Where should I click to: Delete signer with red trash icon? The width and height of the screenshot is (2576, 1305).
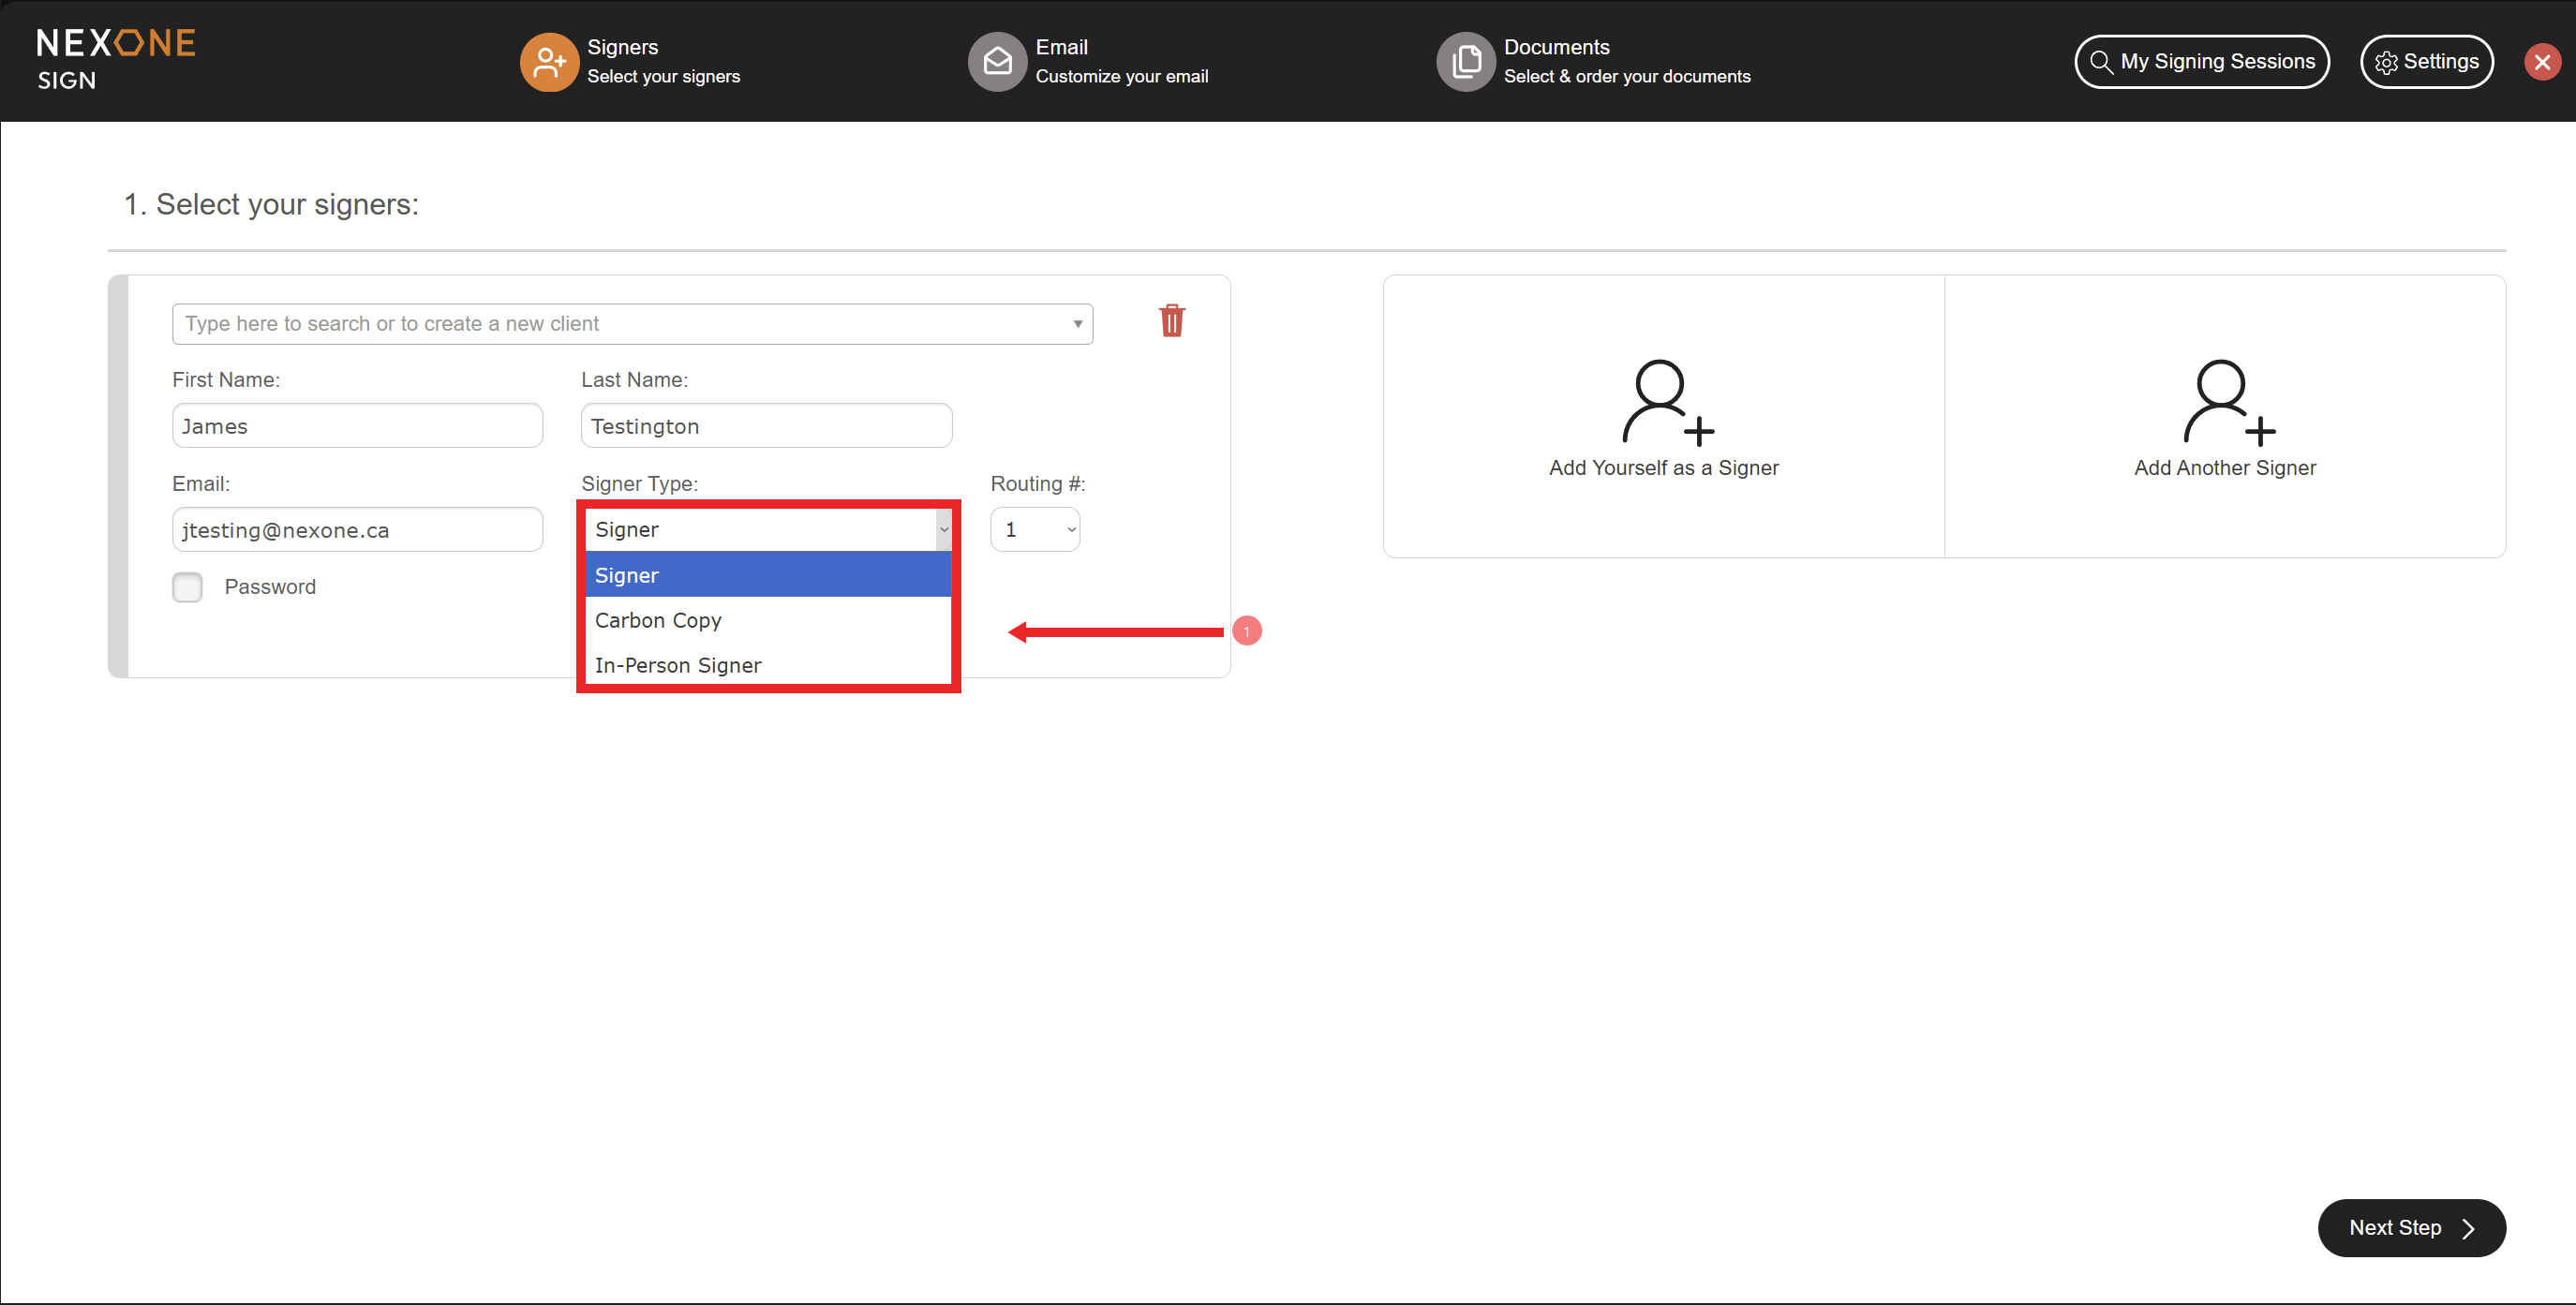(1171, 321)
